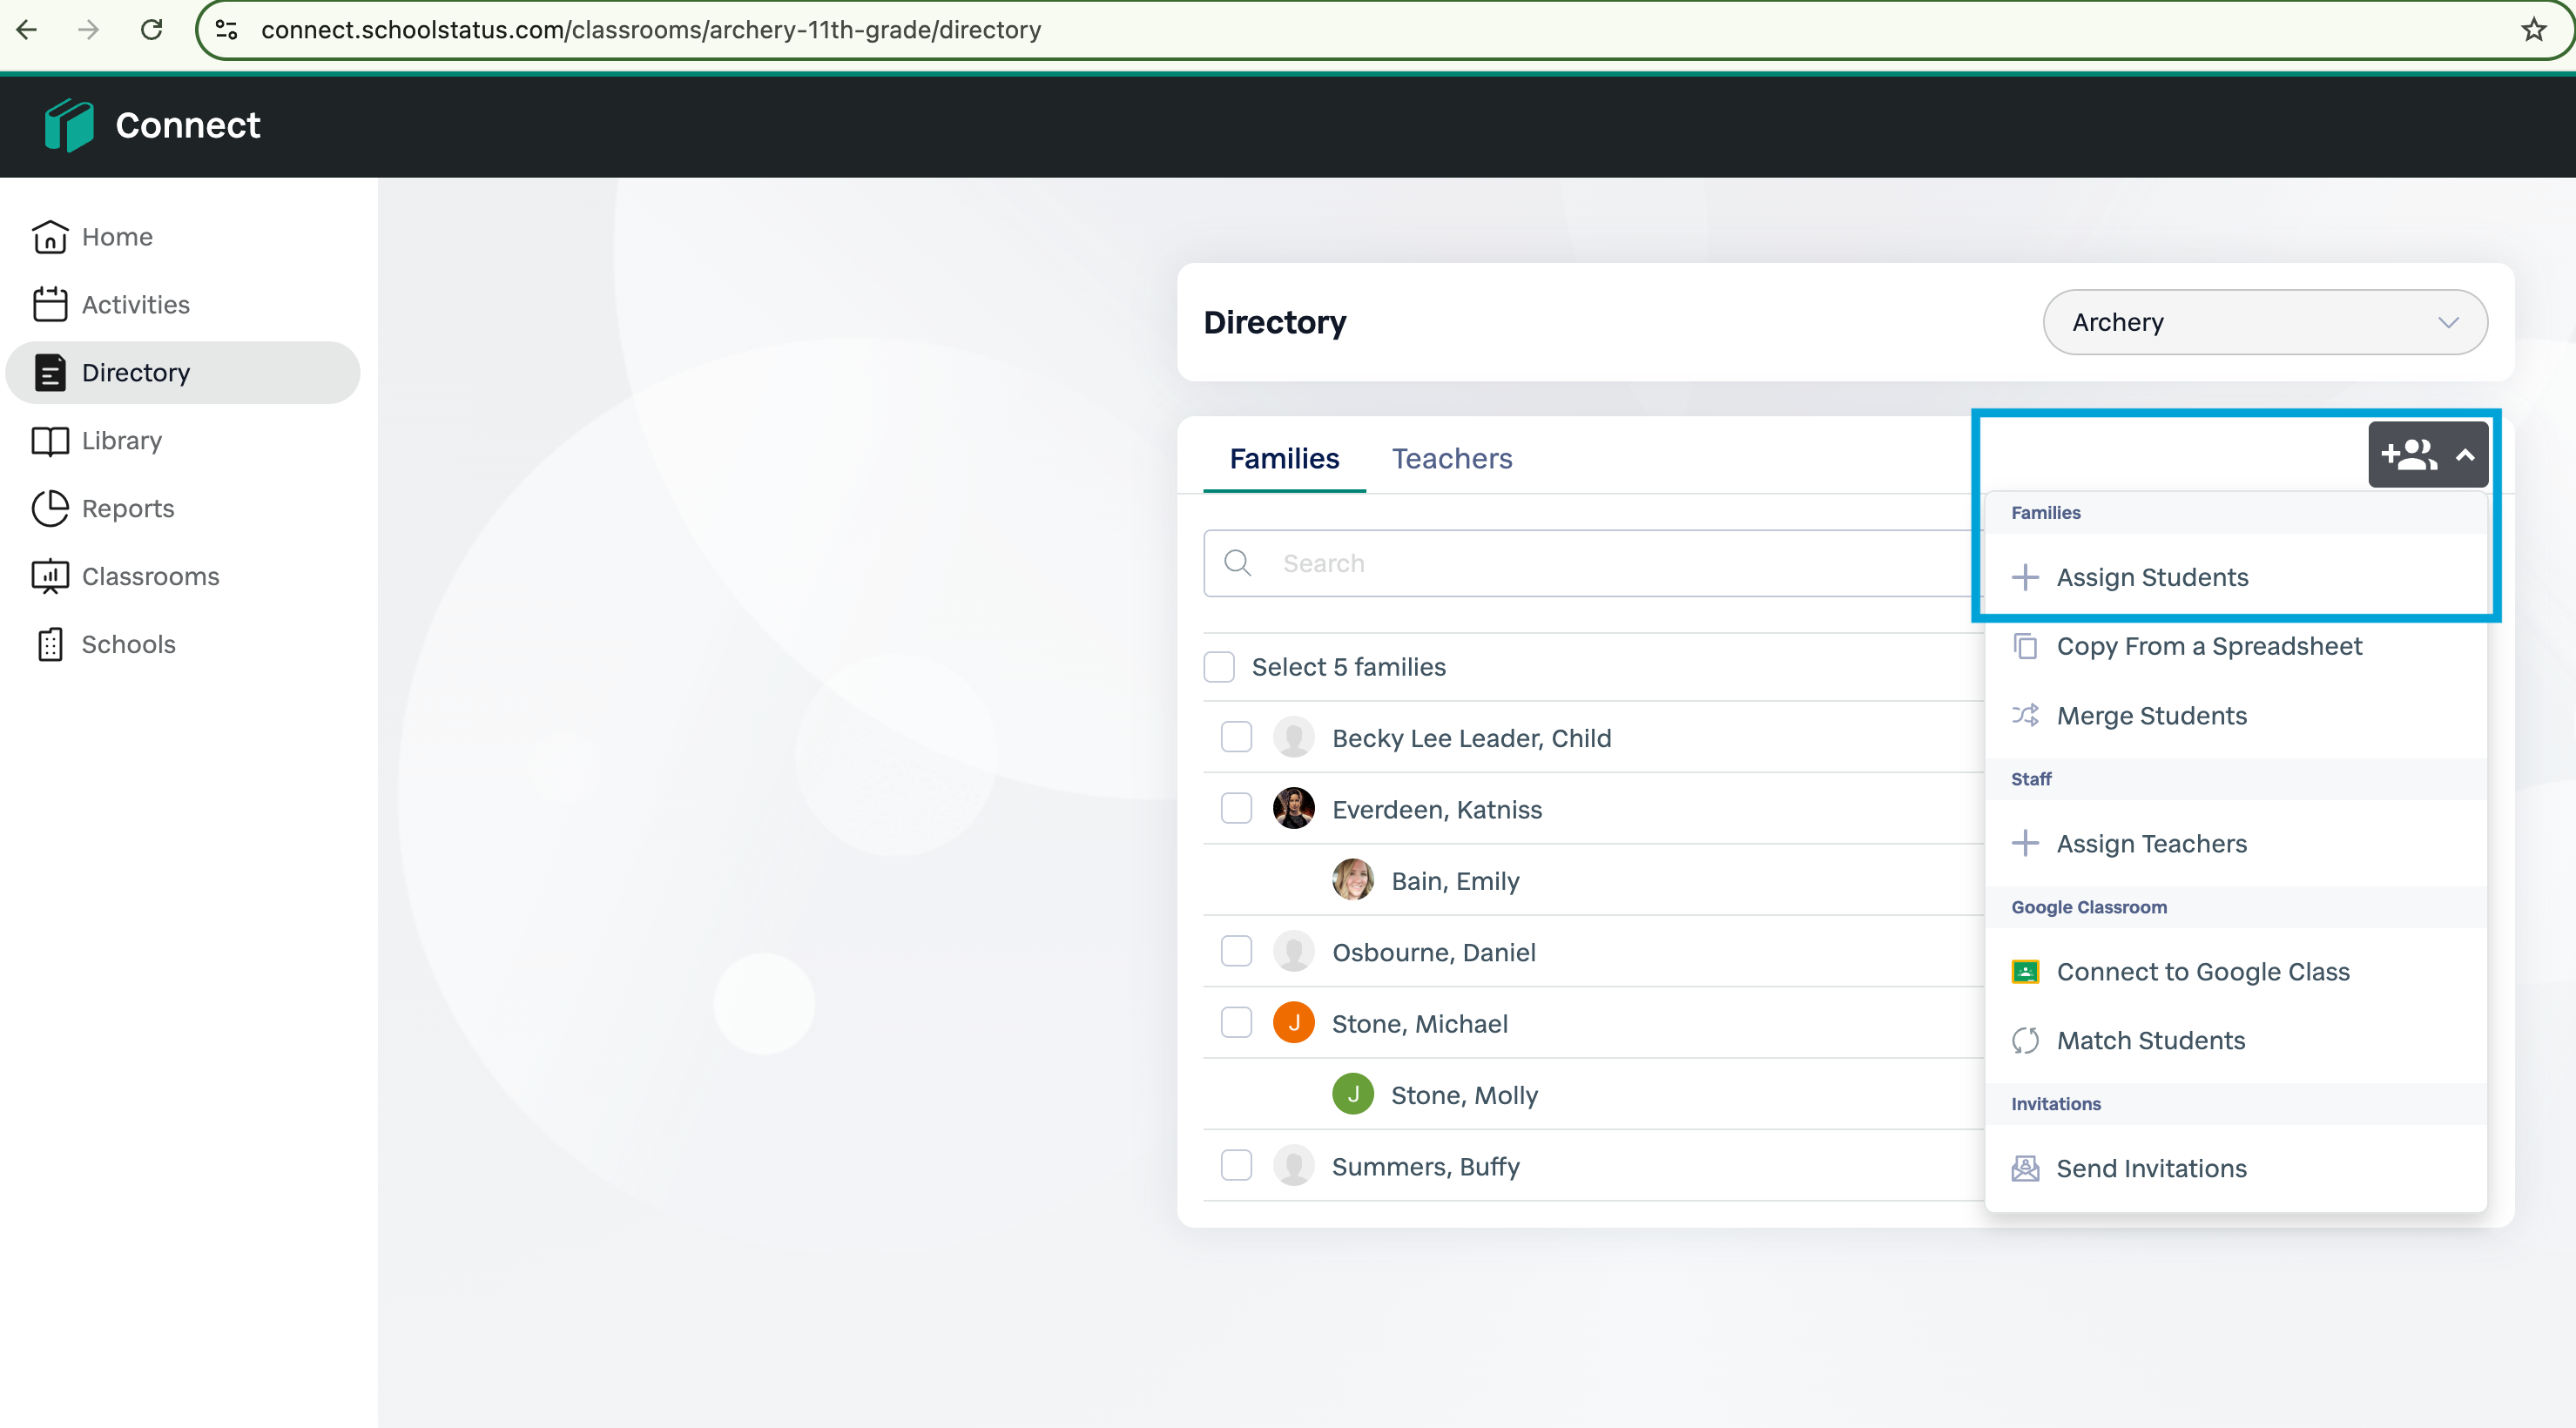
Task: Bookmark page with star icon
Action: 2533,30
